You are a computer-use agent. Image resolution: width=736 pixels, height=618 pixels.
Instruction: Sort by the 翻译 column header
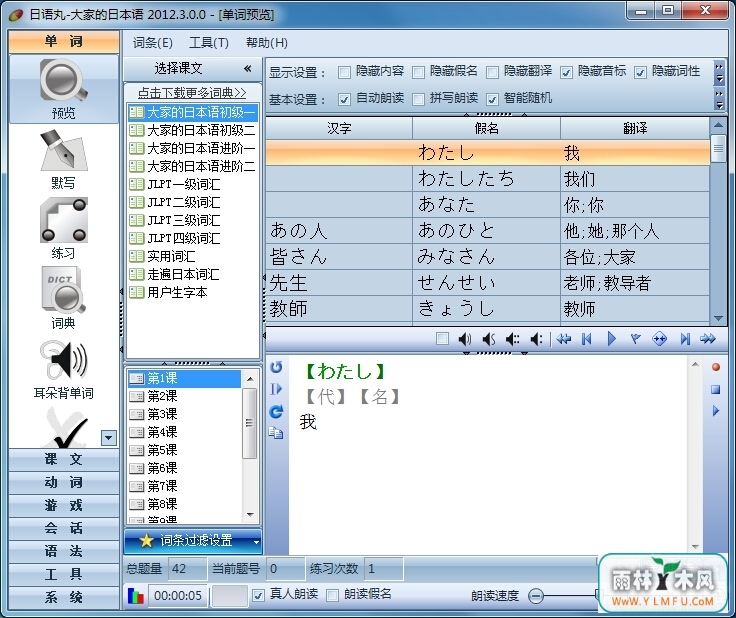(x=635, y=128)
